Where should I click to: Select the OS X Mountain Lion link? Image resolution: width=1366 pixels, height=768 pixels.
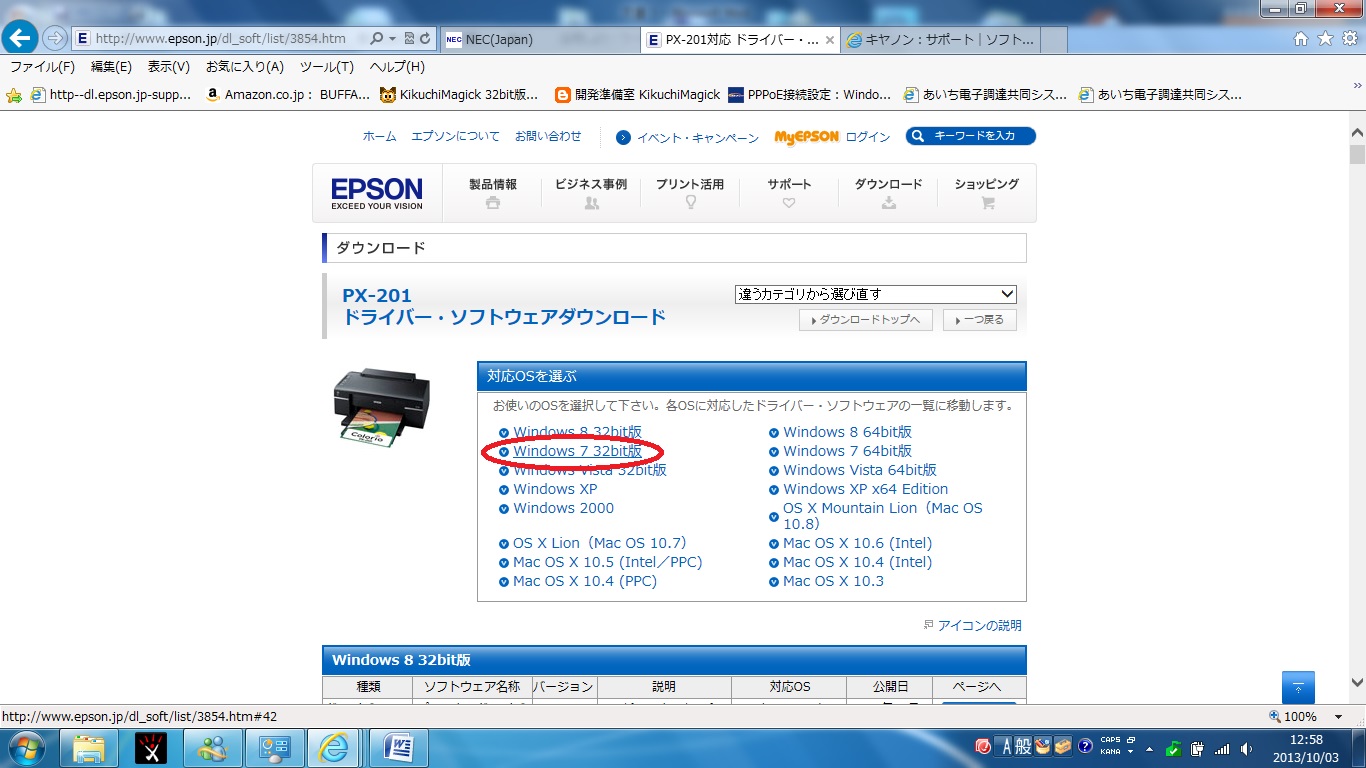pyautogui.click(x=882, y=516)
